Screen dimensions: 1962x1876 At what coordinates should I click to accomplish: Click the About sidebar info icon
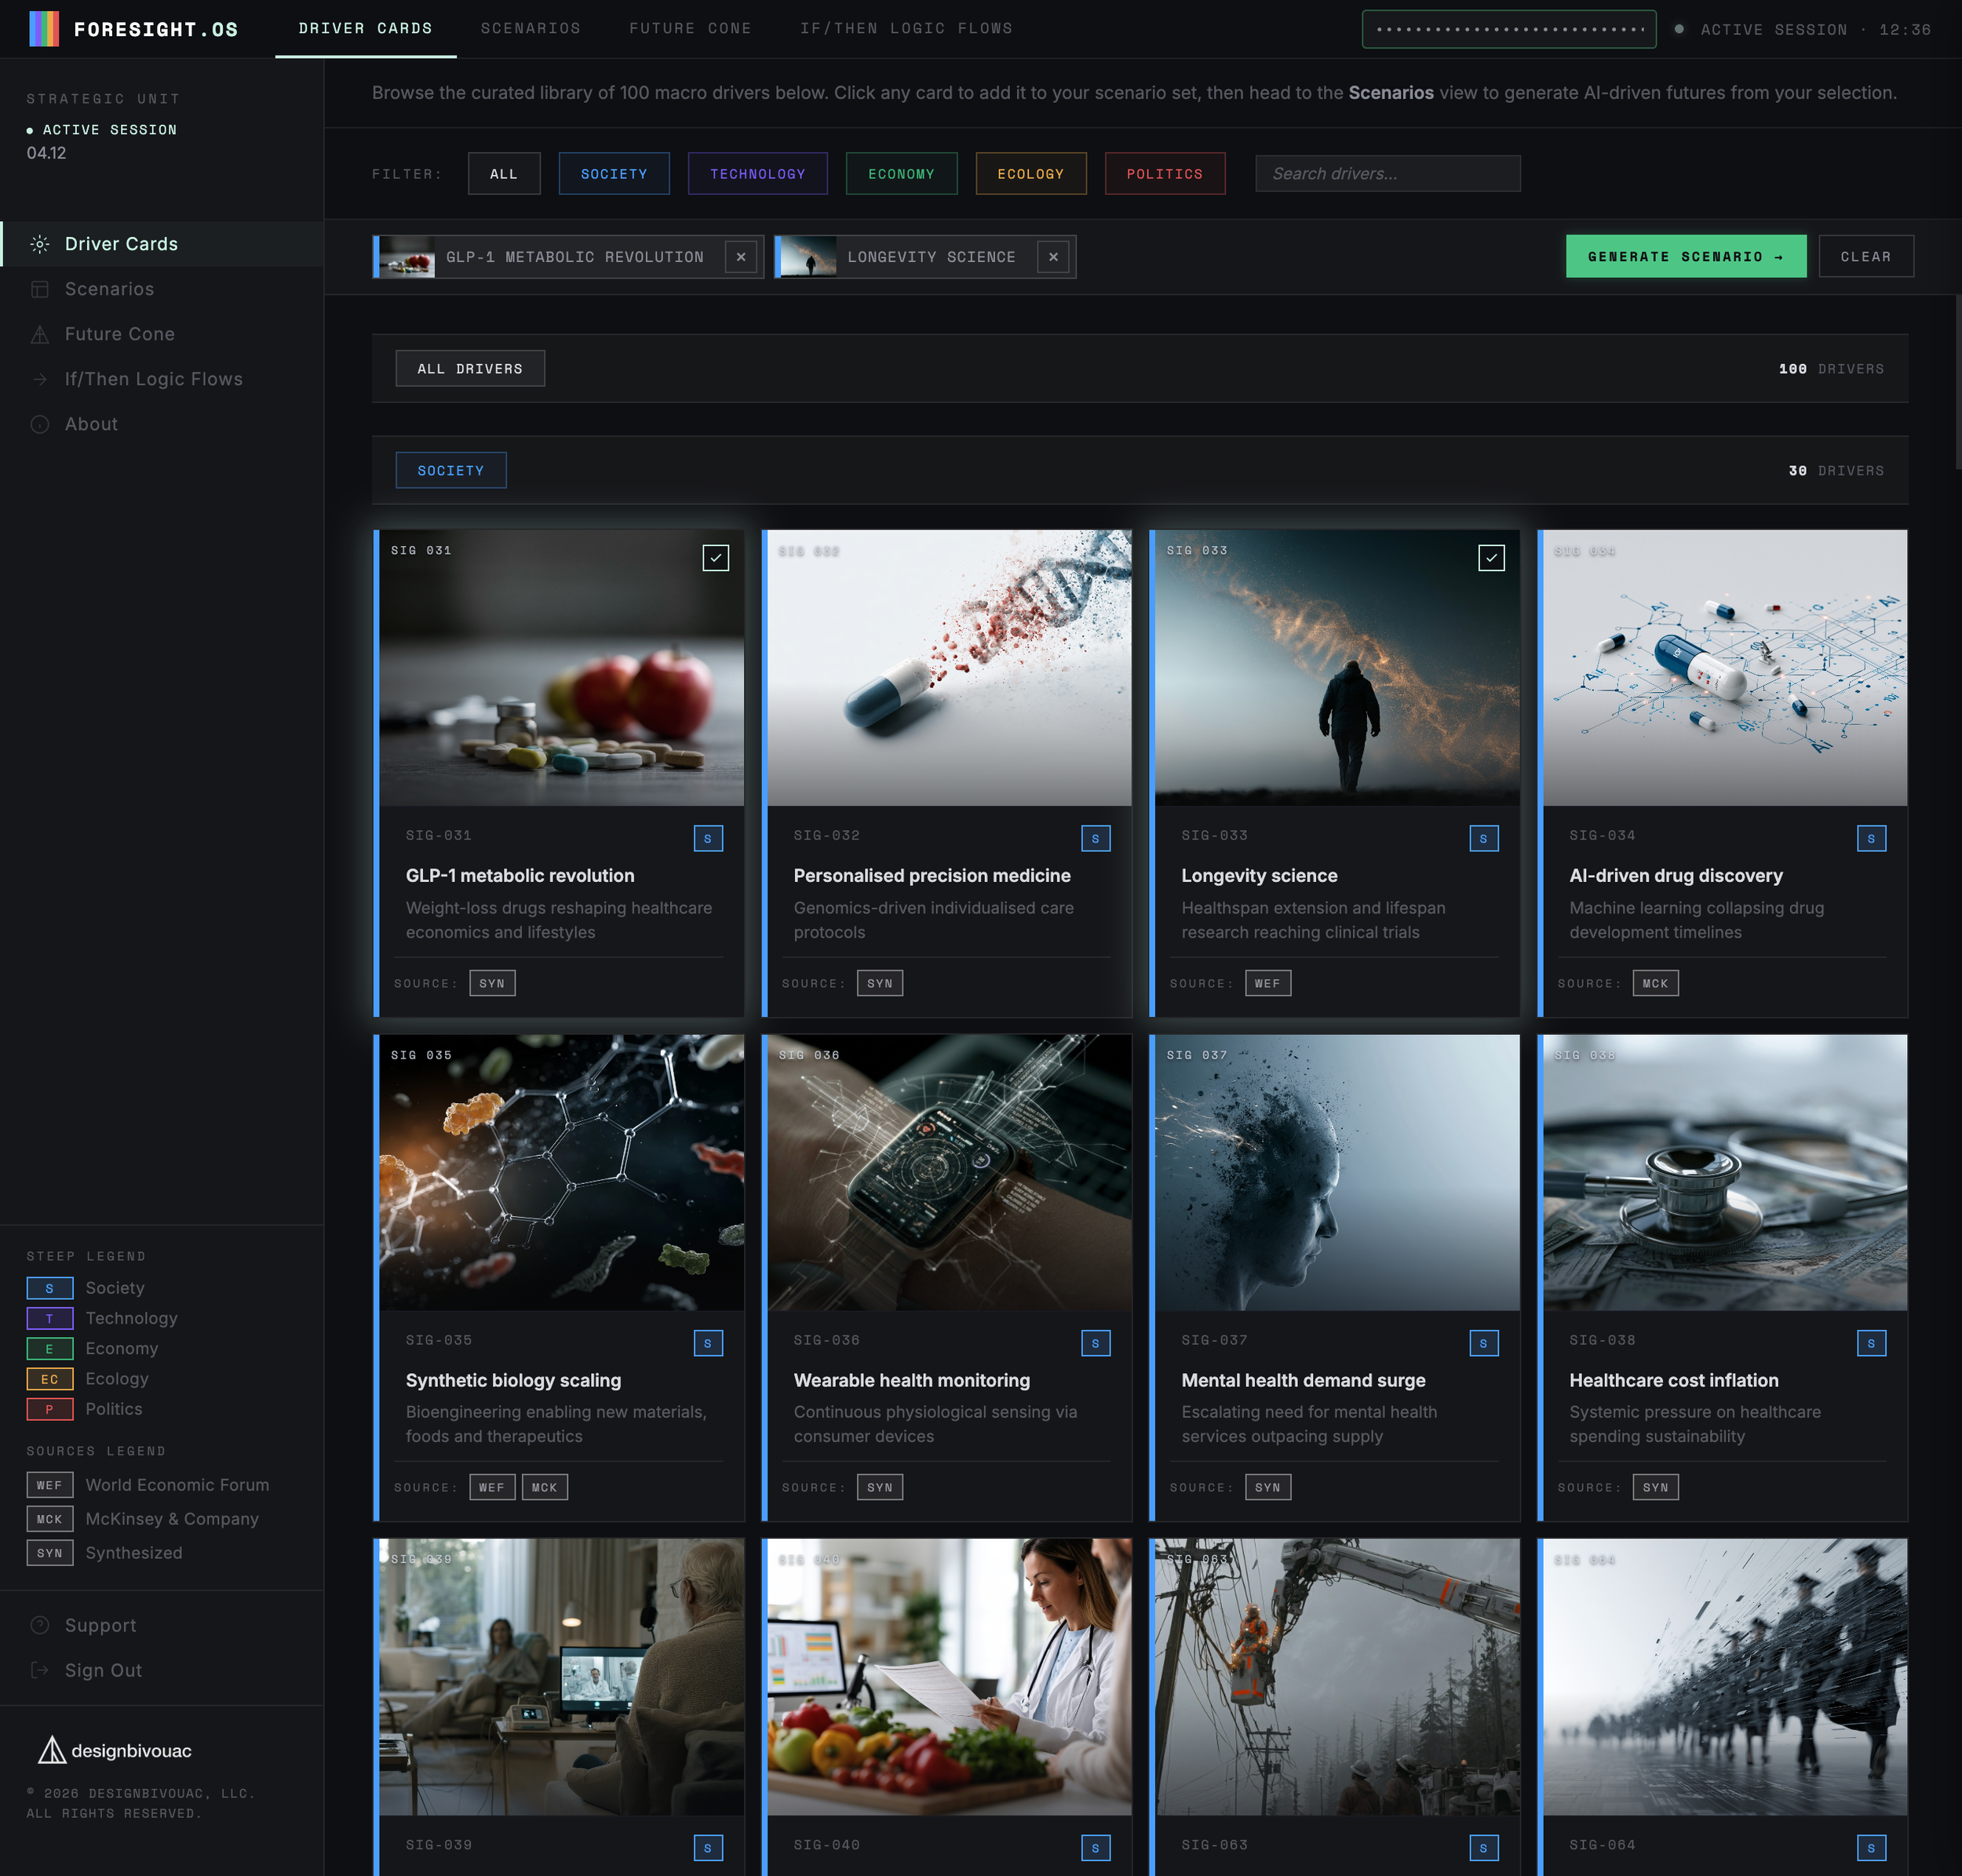tap(40, 424)
